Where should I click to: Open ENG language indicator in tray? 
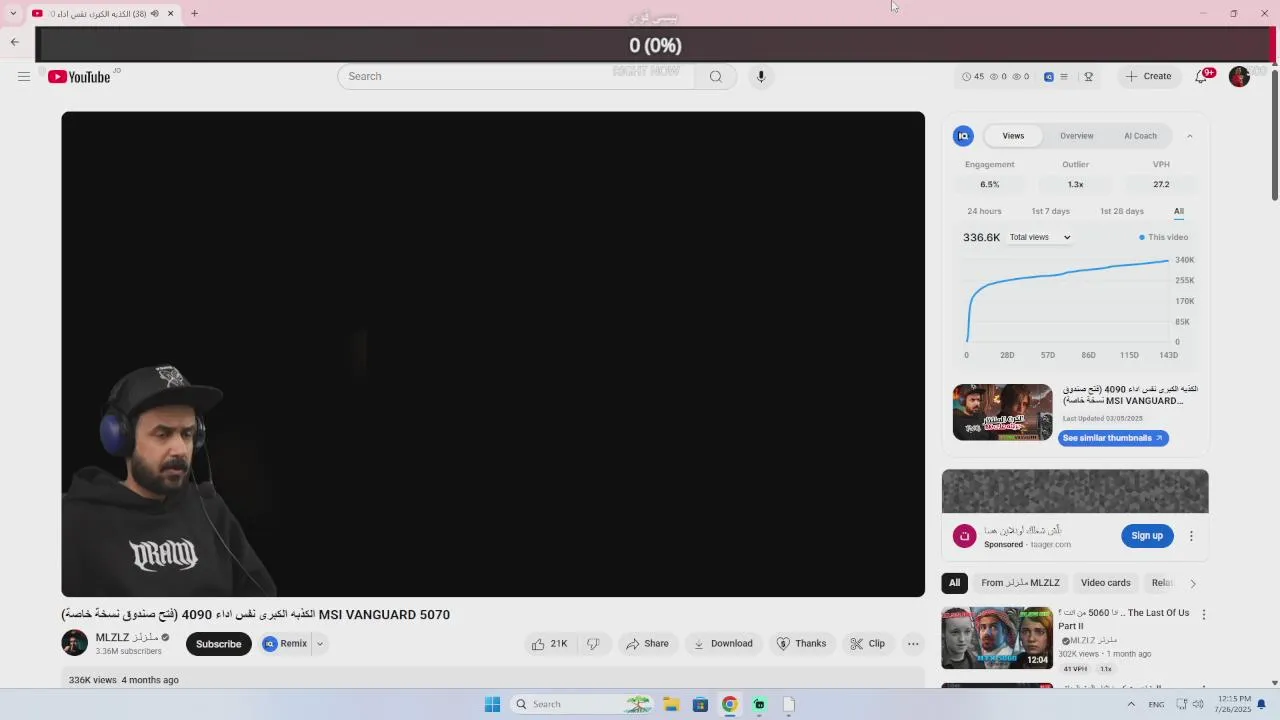(x=1156, y=704)
